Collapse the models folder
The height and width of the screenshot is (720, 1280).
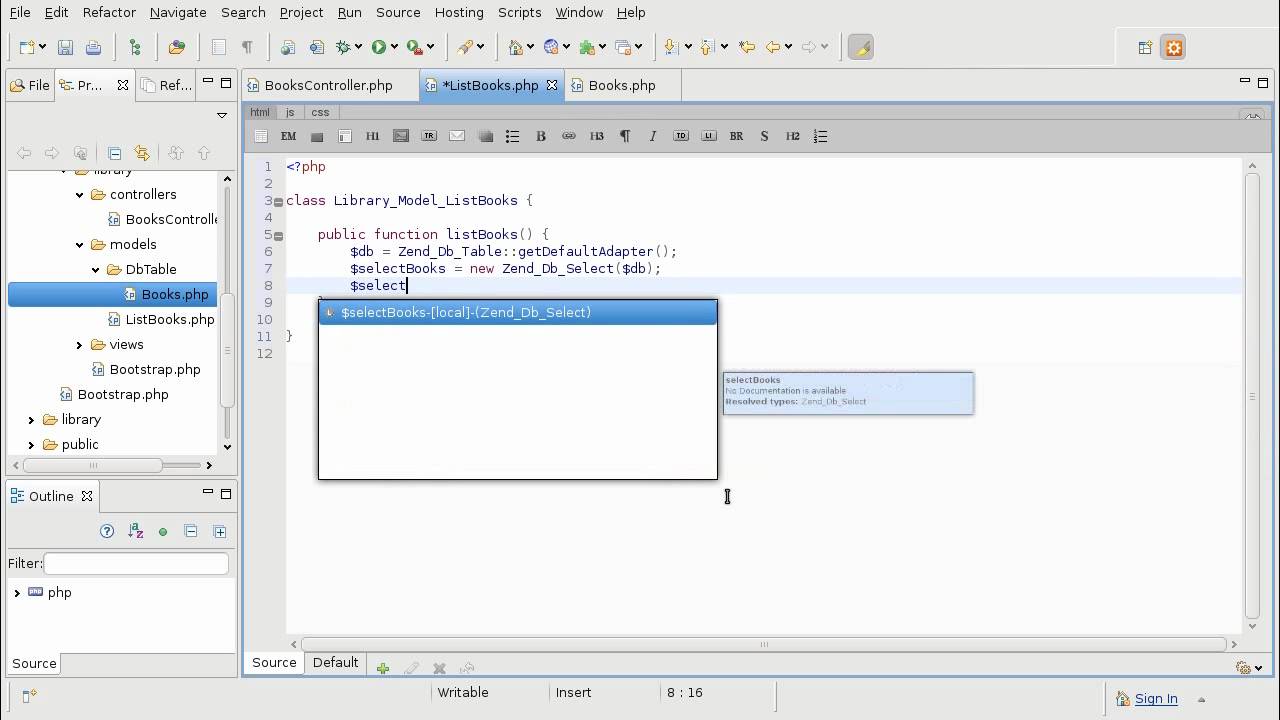point(80,244)
